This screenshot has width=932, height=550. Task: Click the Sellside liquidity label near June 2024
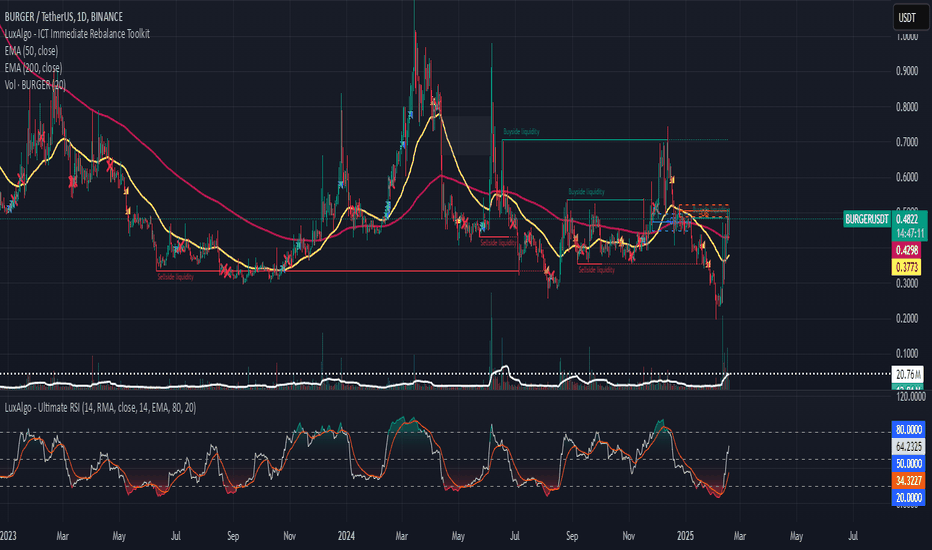tap(498, 243)
